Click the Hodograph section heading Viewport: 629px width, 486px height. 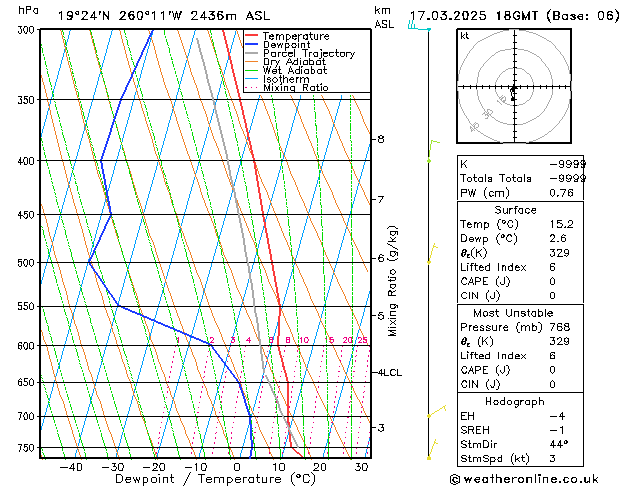click(x=515, y=402)
